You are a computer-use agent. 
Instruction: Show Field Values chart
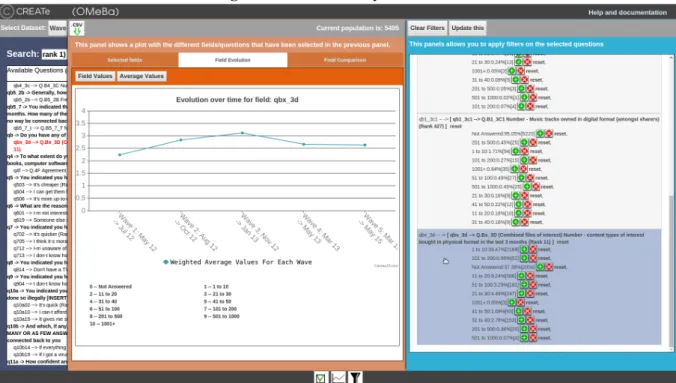pyautogui.click(x=95, y=76)
